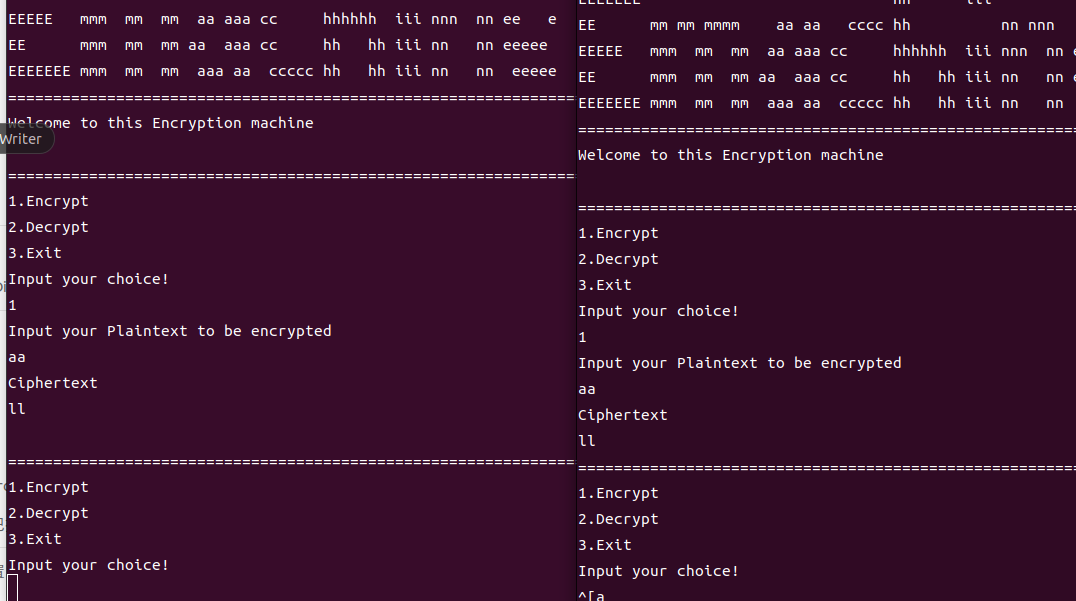1076x601 pixels.
Task: Select the upper 3.Exit line in left terminal
Action: click(x=35, y=253)
